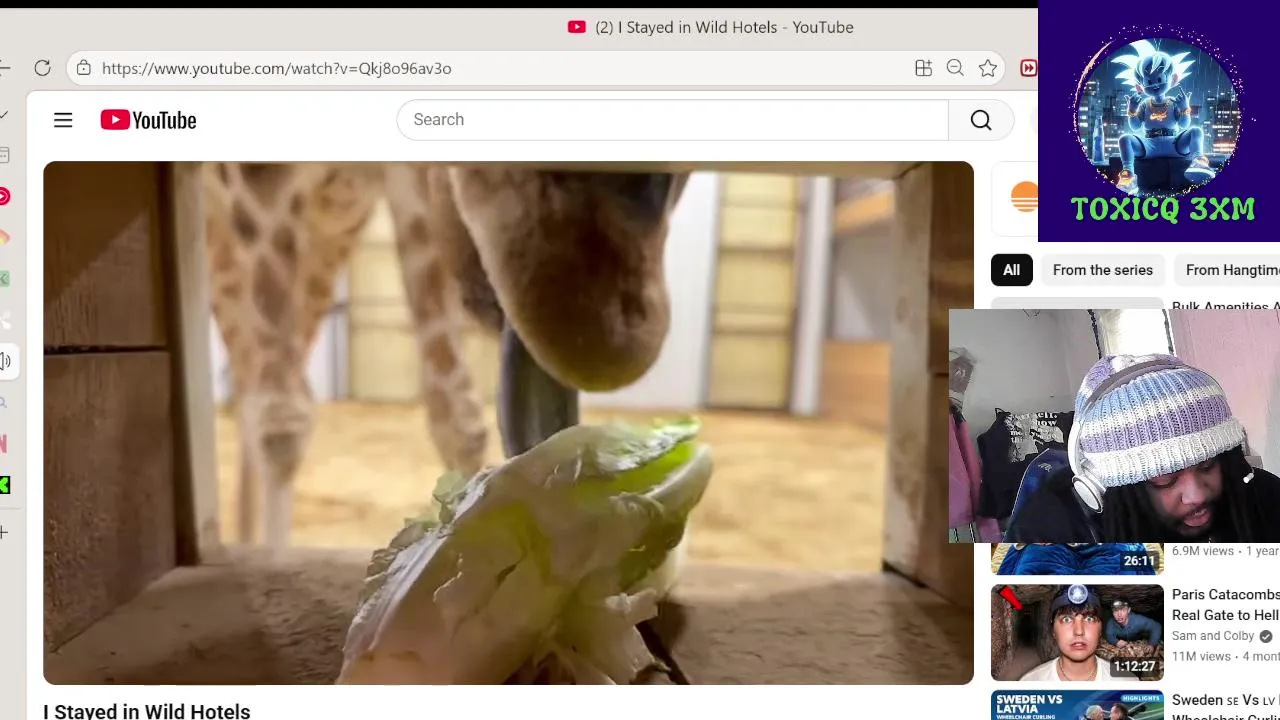Click the "I Stayed in Wild Hotels" title
Image resolution: width=1280 pixels, height=720 pixels.
point(147,711)
